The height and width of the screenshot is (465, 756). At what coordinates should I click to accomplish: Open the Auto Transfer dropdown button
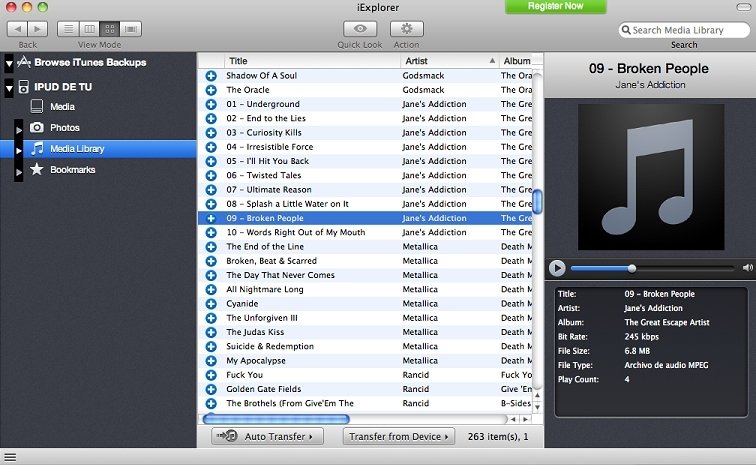268,436
